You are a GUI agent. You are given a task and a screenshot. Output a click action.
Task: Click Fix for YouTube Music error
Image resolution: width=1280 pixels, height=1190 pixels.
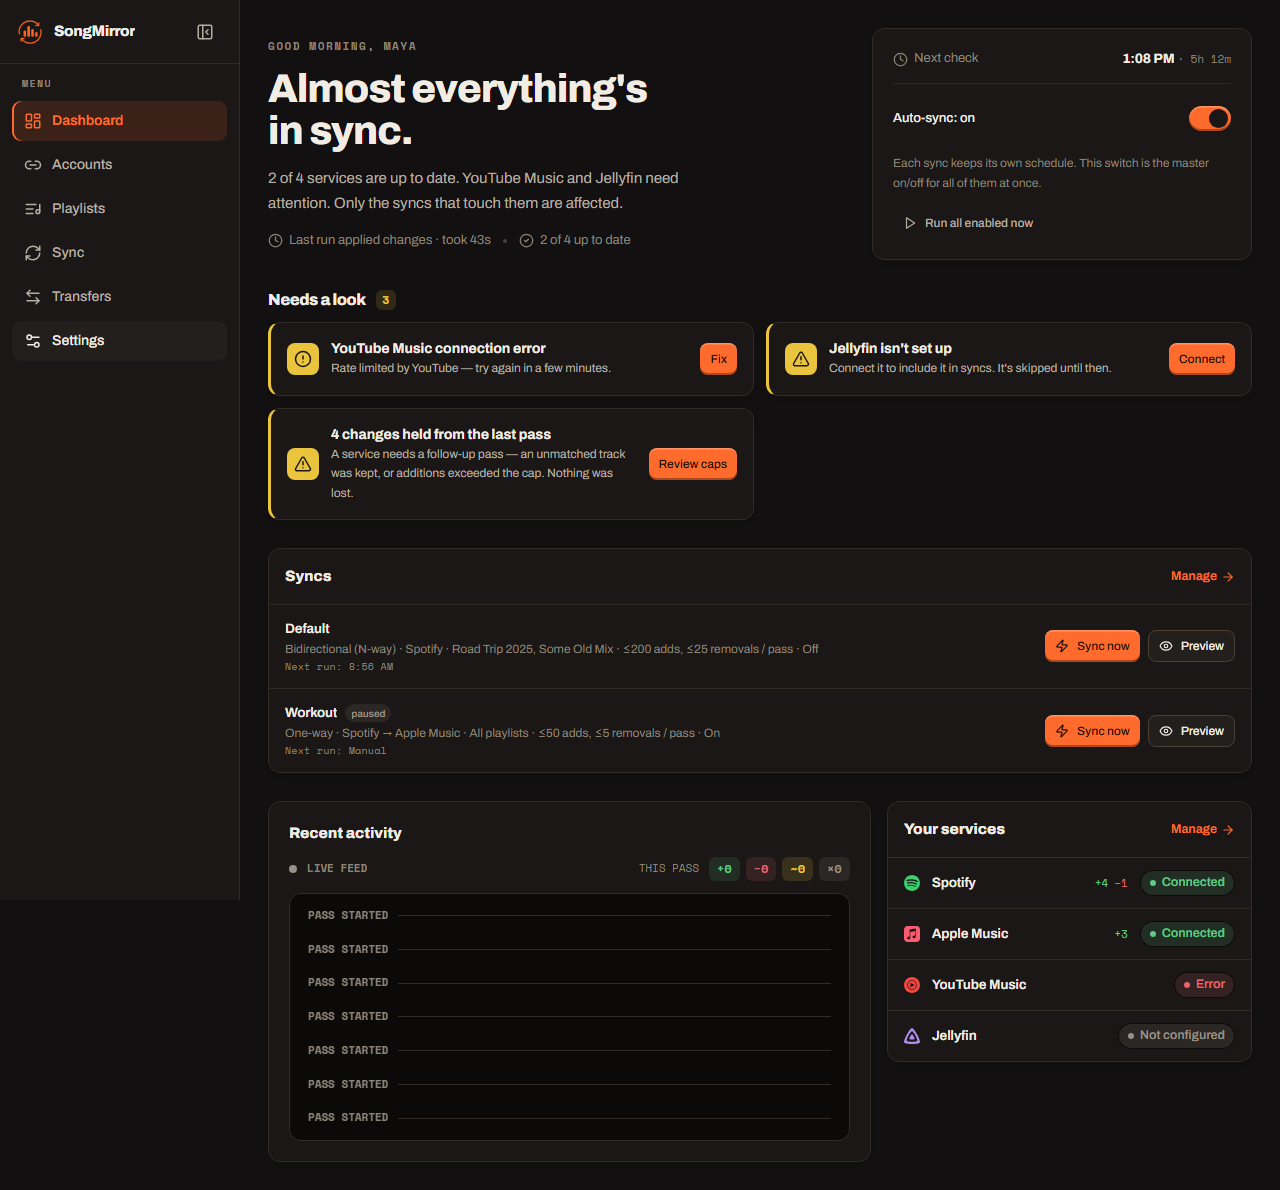point(718,359)
